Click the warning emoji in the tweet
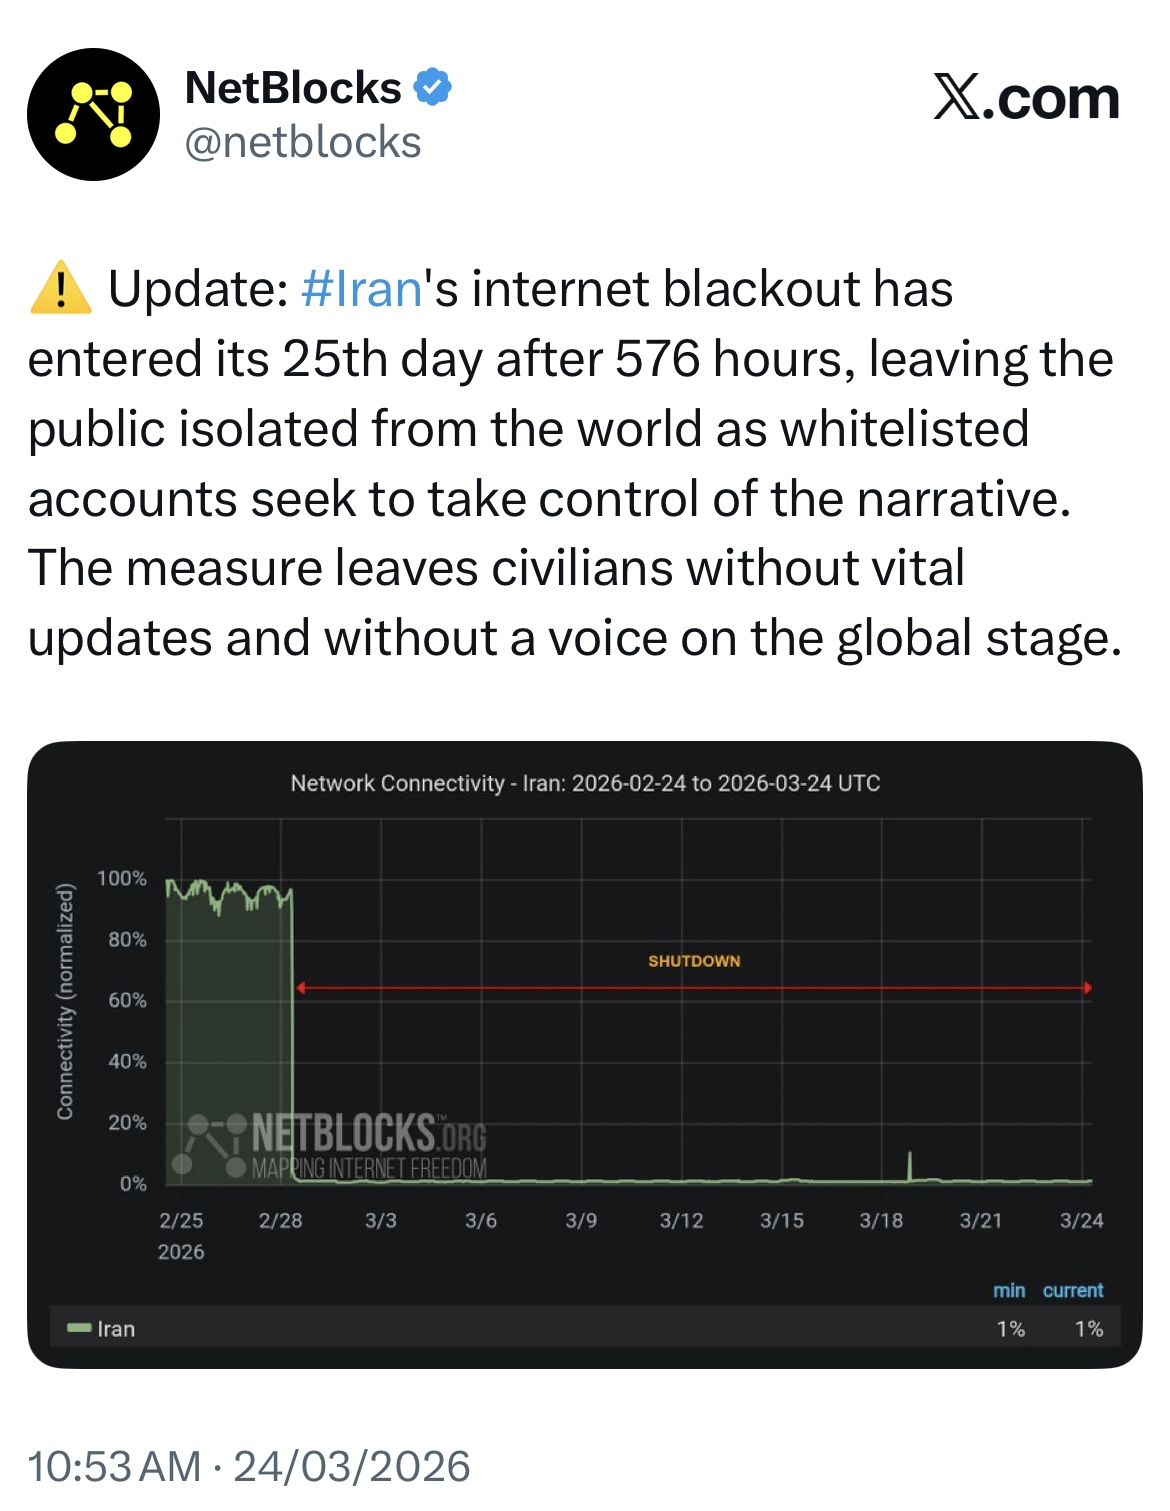The width and height of the screenshot is (1170, 1511). pyautogui.click(x=60, y=289)
